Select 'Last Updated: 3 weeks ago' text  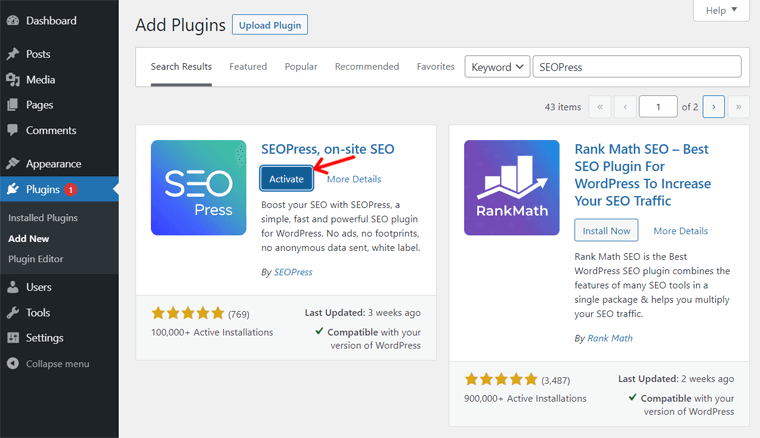[363, 313]
